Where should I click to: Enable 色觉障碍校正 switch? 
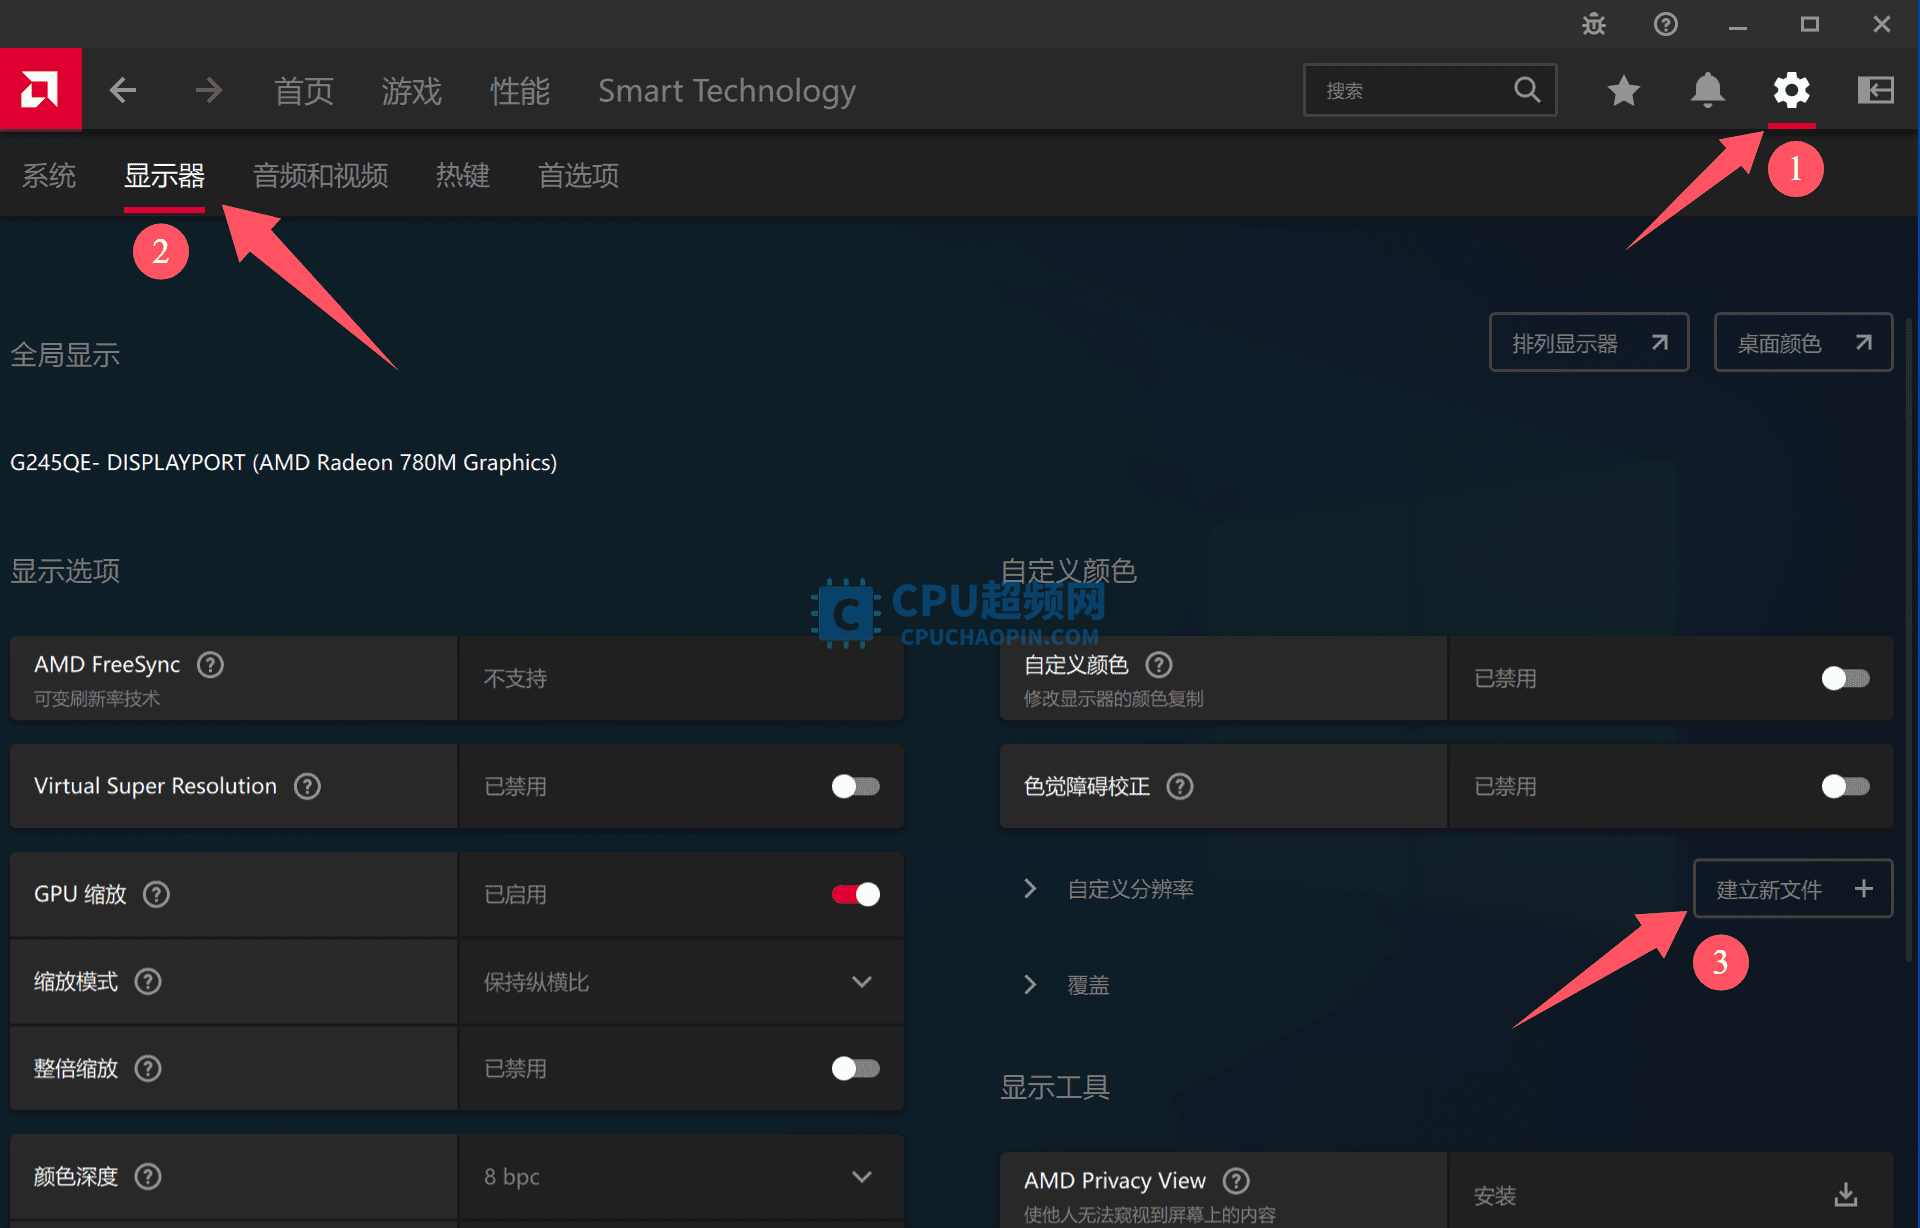tap(1845, 787)
